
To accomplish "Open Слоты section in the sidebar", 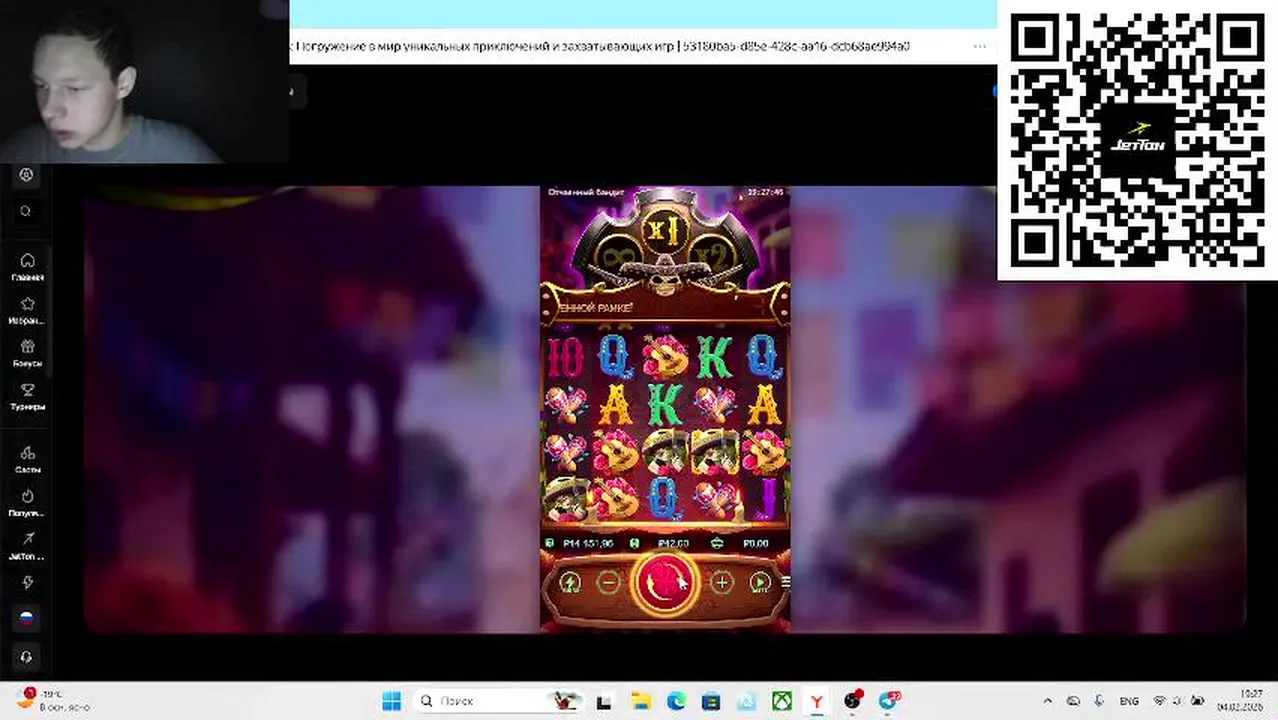I will pos(27,459).
